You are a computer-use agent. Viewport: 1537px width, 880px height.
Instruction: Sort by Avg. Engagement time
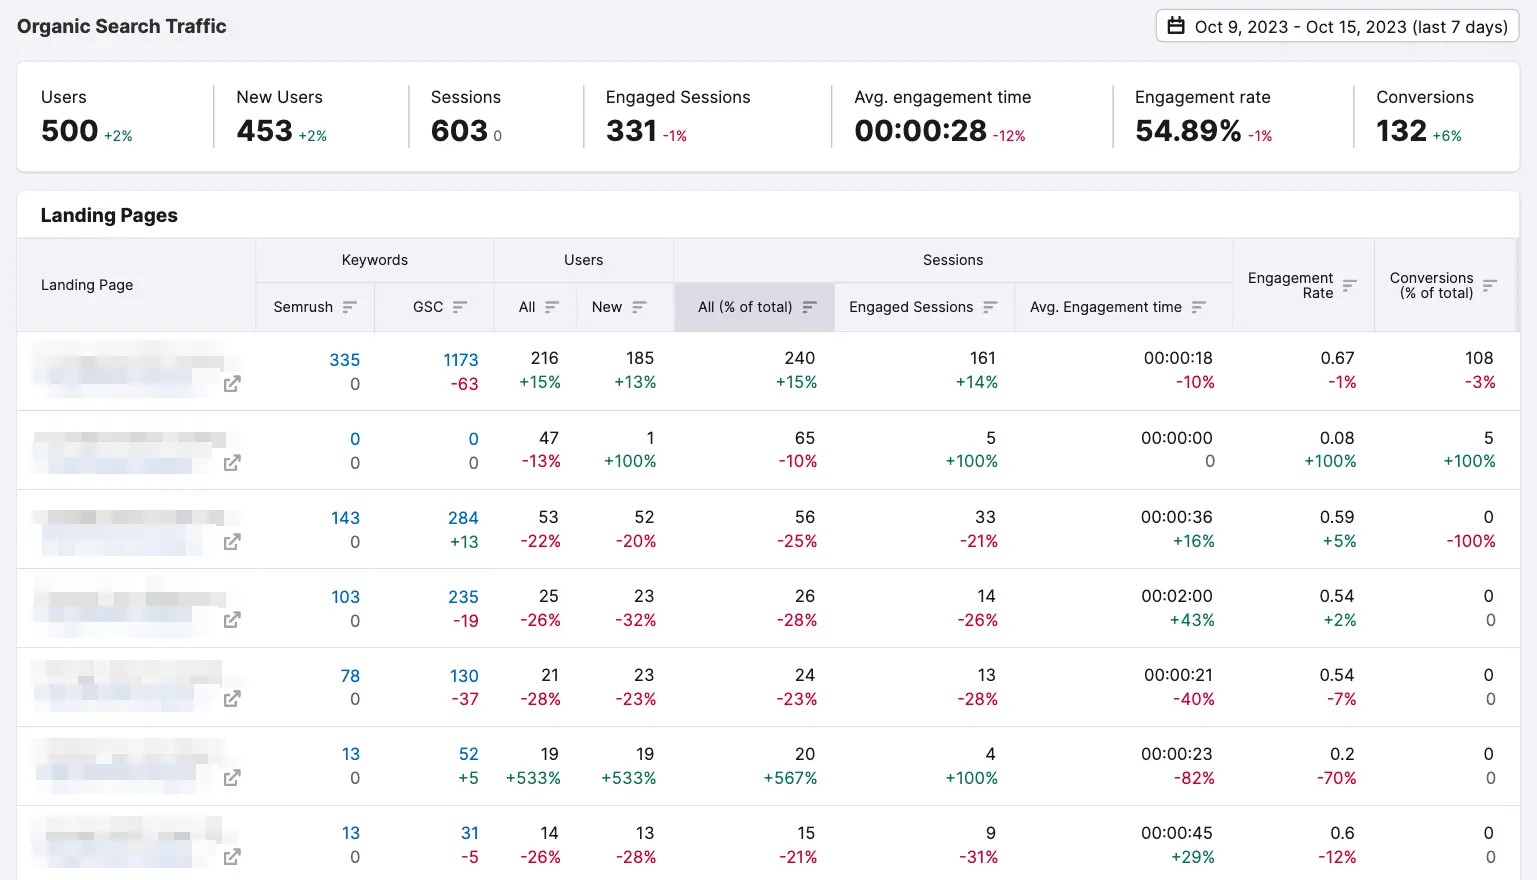click(x=1199, y=307)
